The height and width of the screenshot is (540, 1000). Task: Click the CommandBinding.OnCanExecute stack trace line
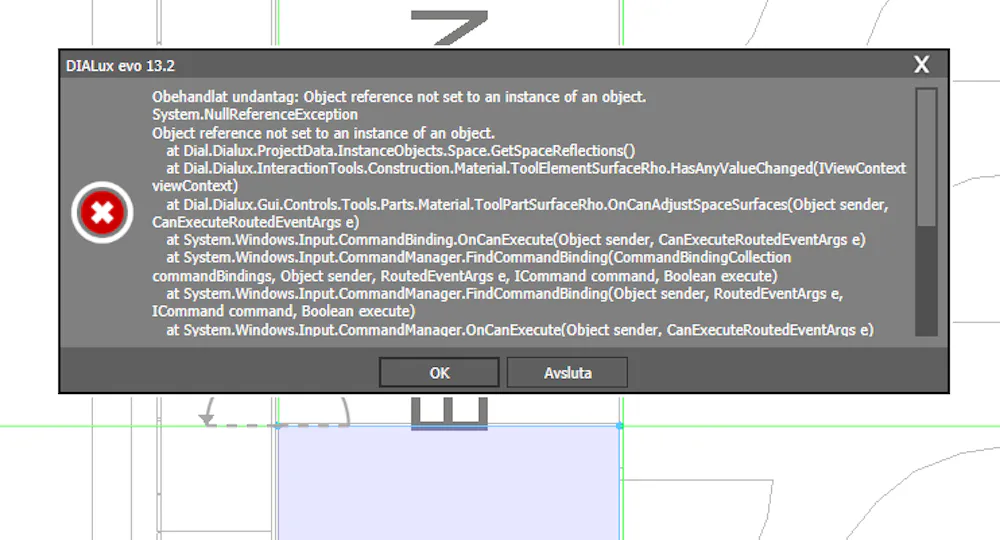pyautogui.click(x=515, y=240)
